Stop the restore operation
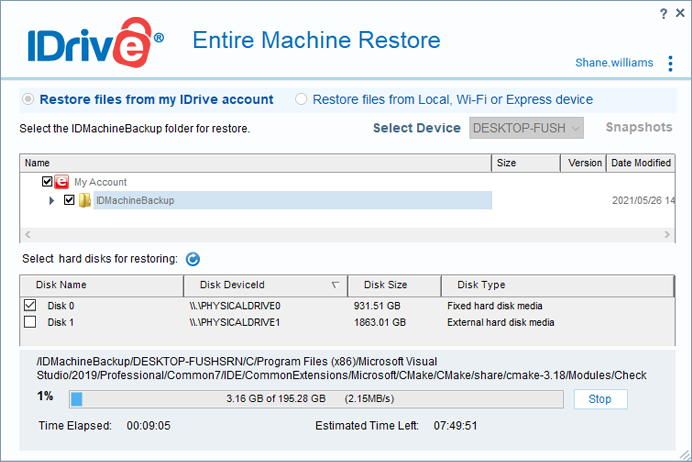This screenshot has width=692, height=462. coord(600,399)
